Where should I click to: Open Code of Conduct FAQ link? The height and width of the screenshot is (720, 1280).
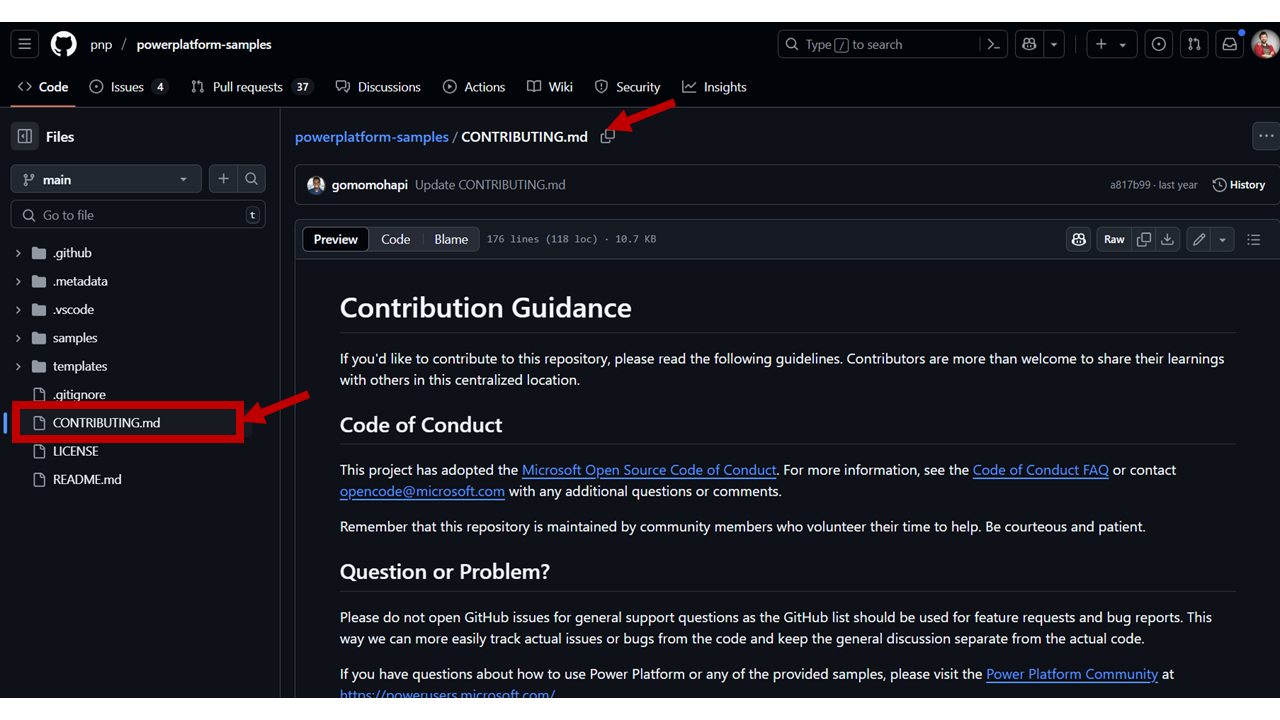[1040, 470]
